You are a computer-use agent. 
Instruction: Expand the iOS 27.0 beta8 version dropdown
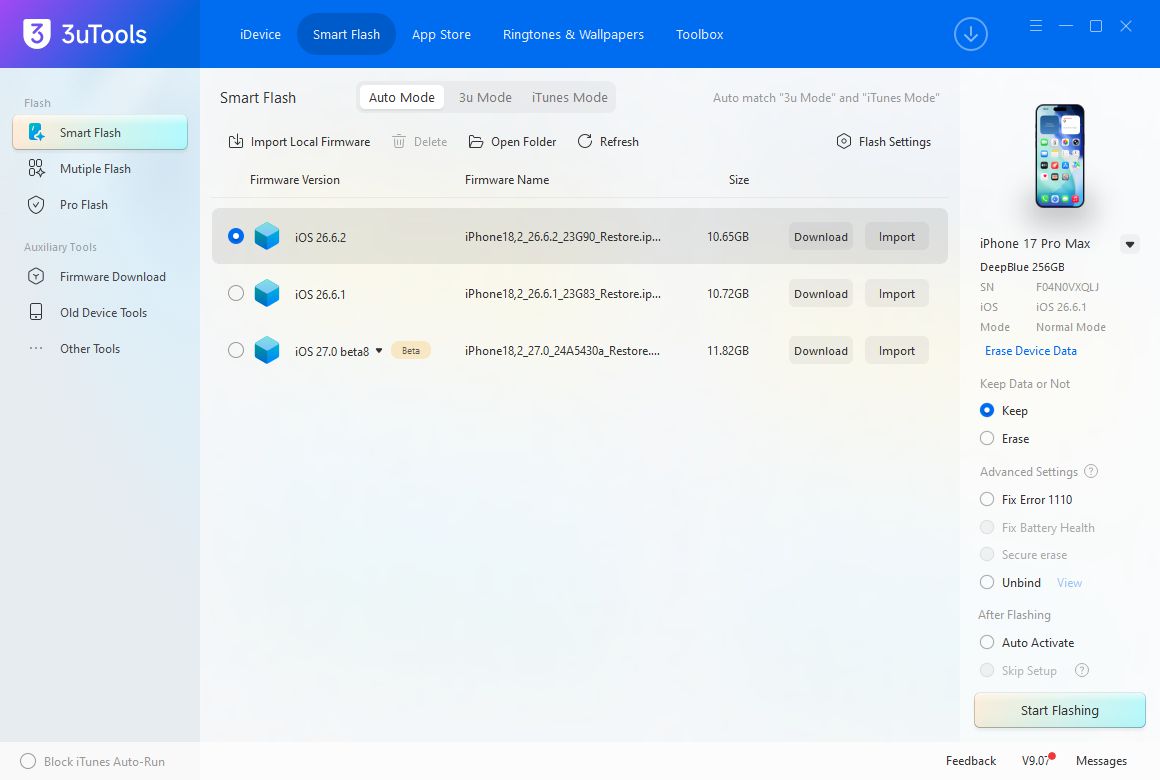379,351
